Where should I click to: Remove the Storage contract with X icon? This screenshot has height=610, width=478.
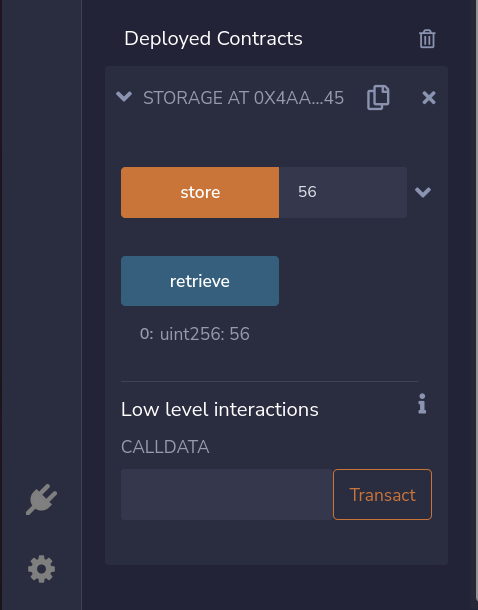click(x=429, y=98)
